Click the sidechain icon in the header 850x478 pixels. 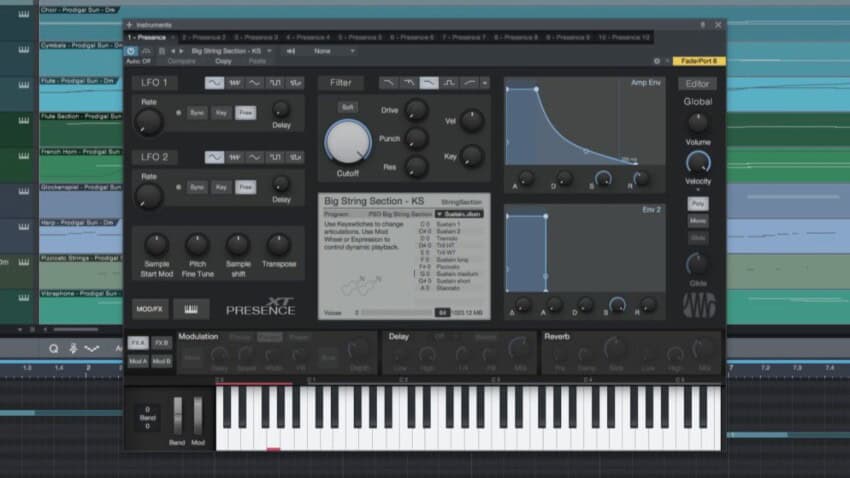[x=291, y=51]
